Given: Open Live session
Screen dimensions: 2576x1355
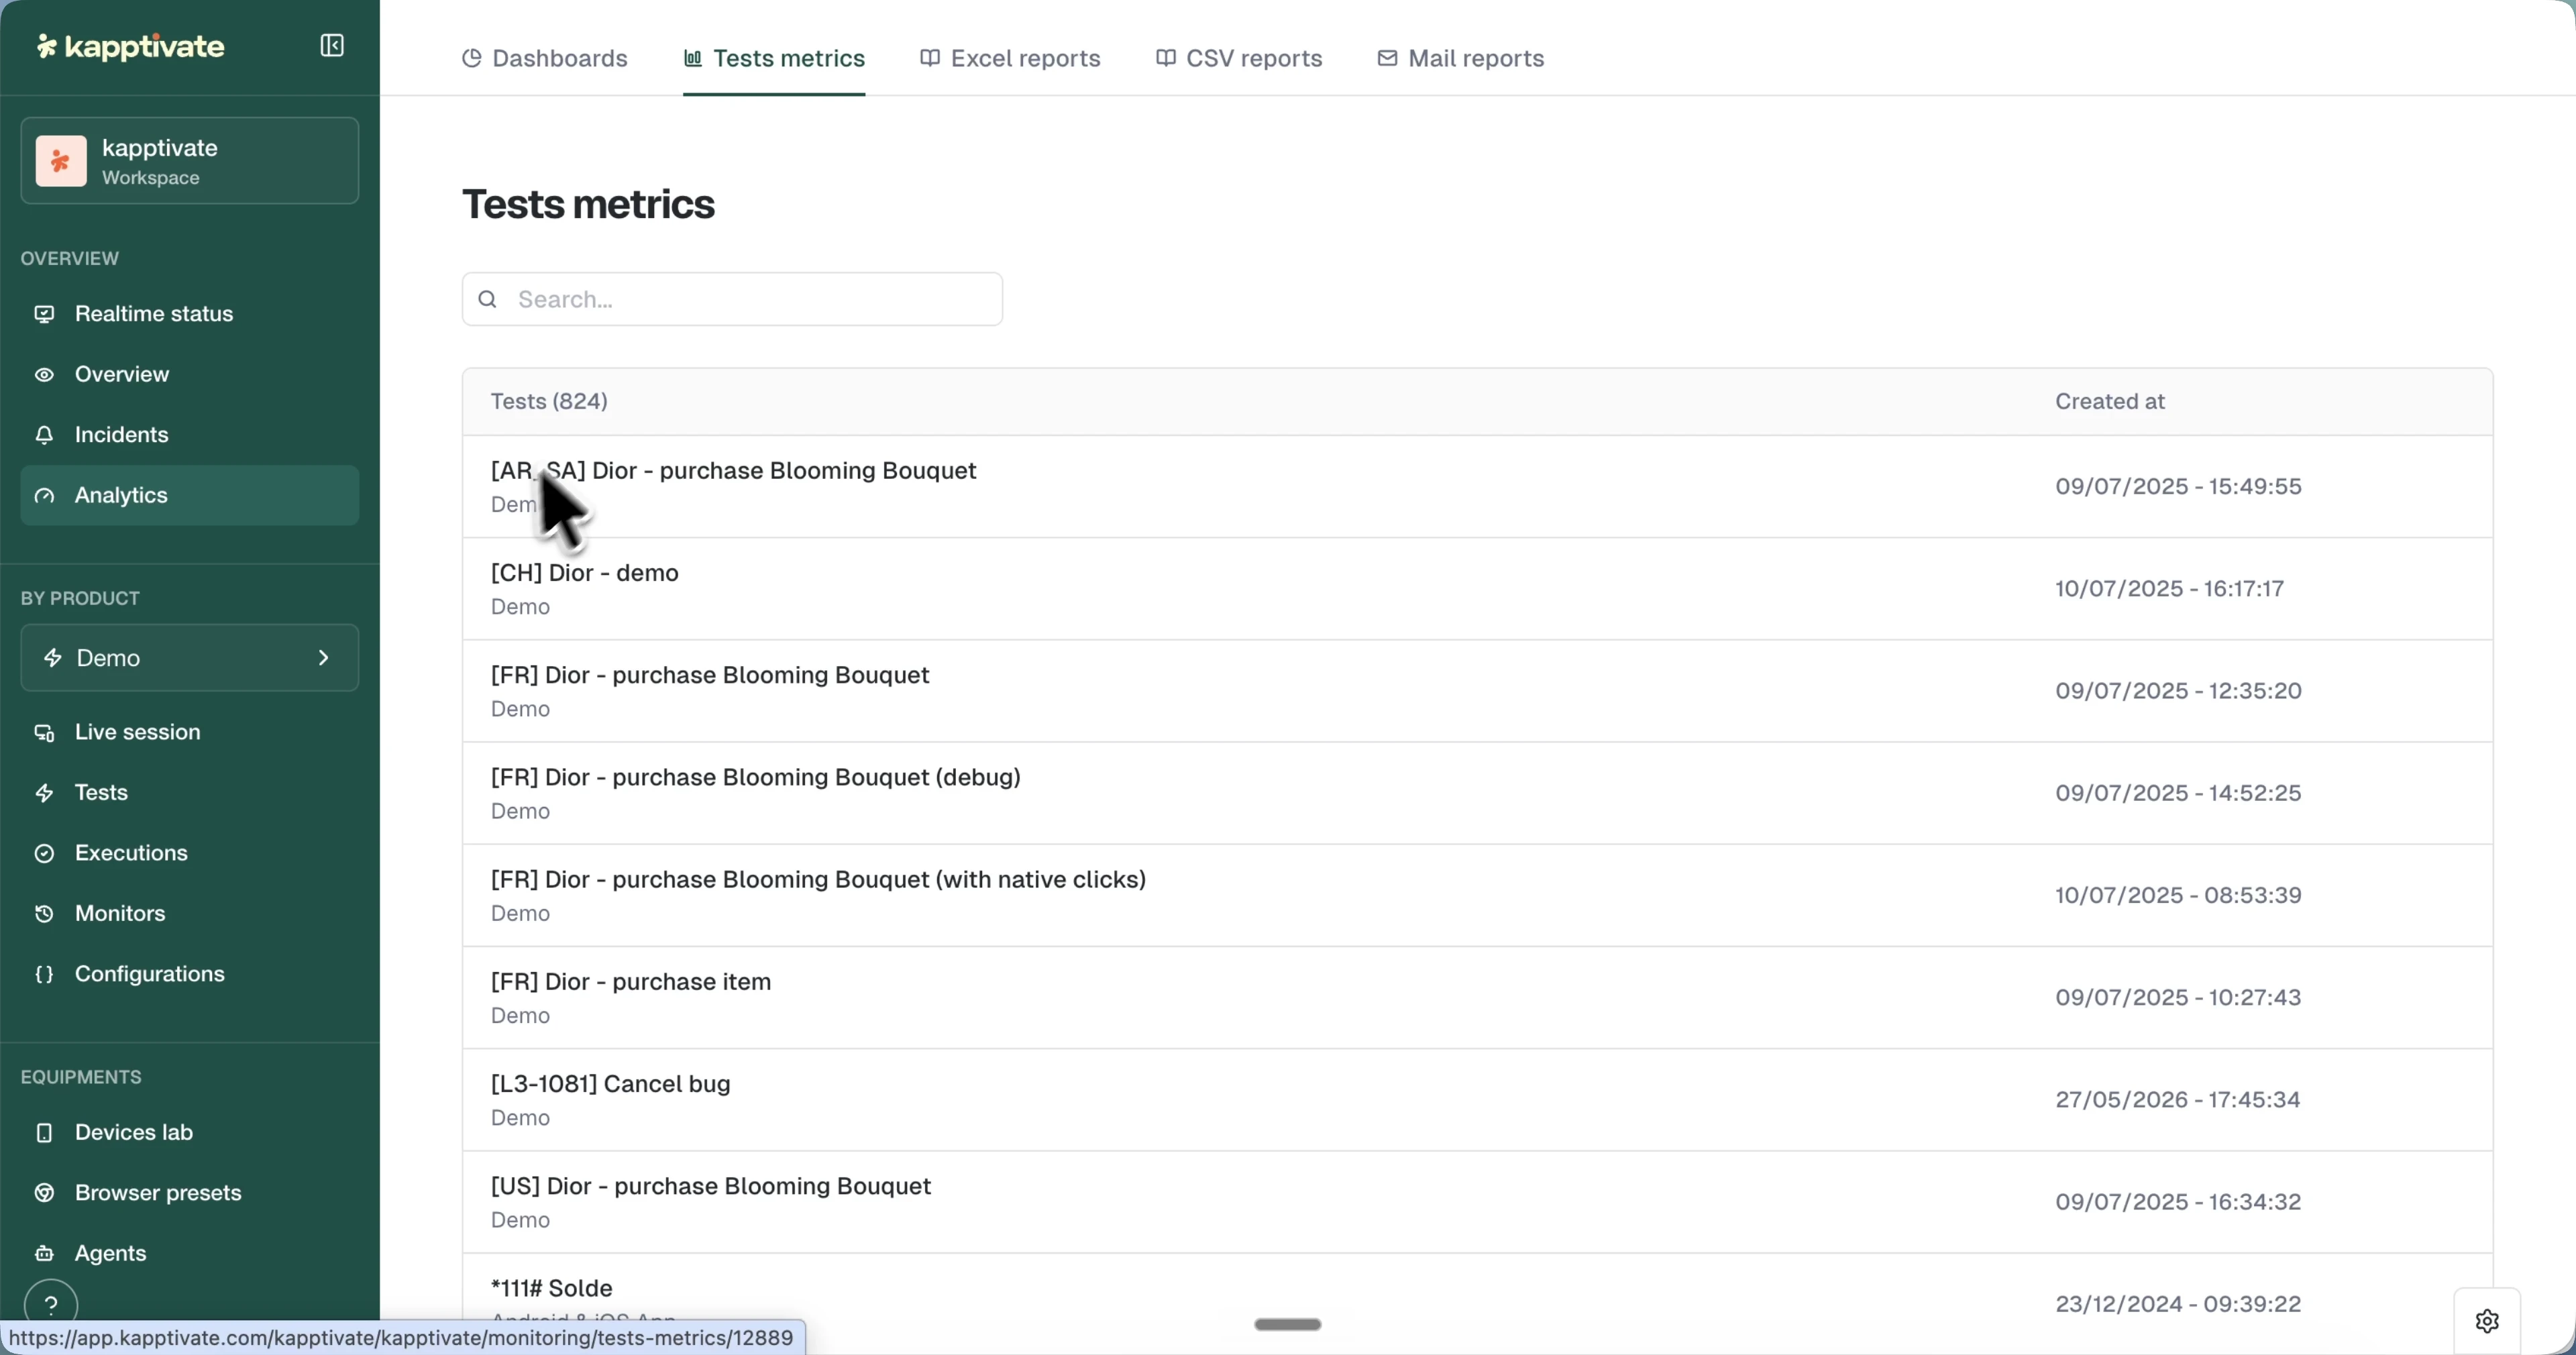Looking at the screenshot, I should (190, 732).
